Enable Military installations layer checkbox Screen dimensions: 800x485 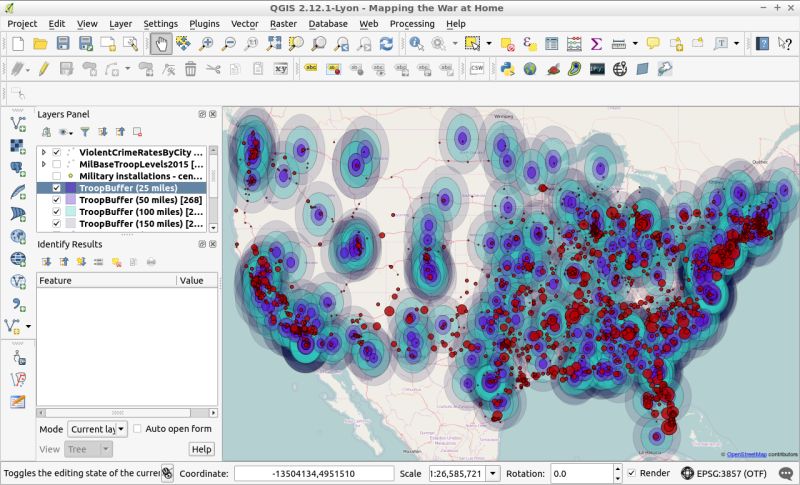57,176
